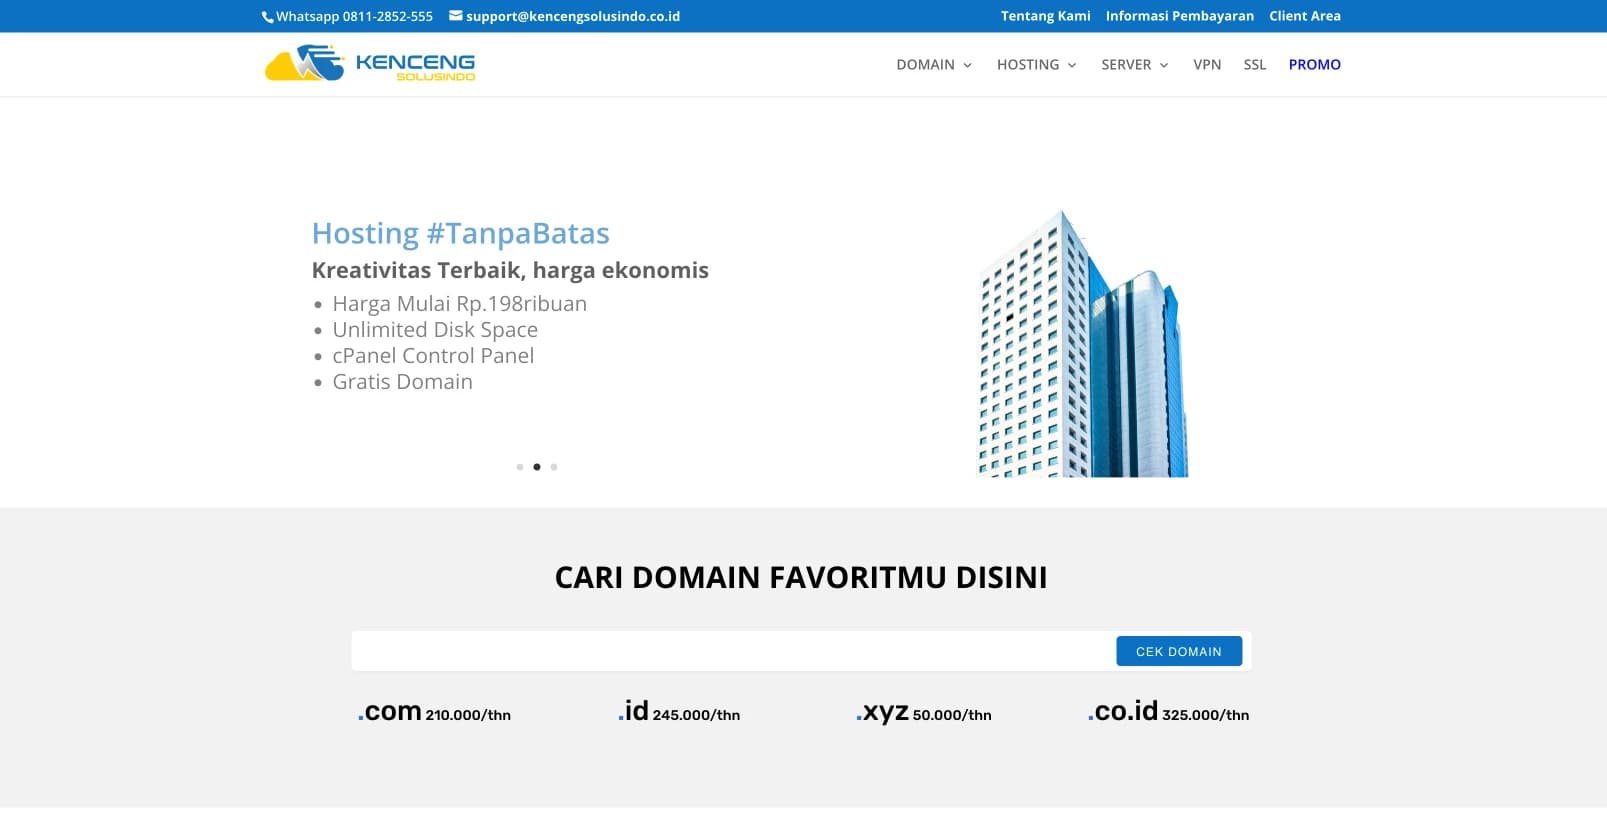The image size is (1607, 823).
Task: Click .com 210.000/thn price
Action: (434, 712)
